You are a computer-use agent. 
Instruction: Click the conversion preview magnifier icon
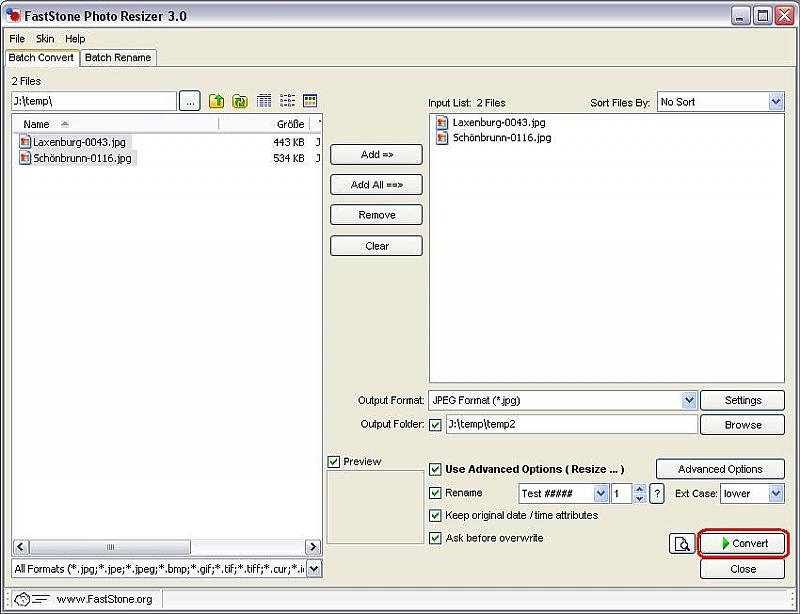click(x=682, y=544)
